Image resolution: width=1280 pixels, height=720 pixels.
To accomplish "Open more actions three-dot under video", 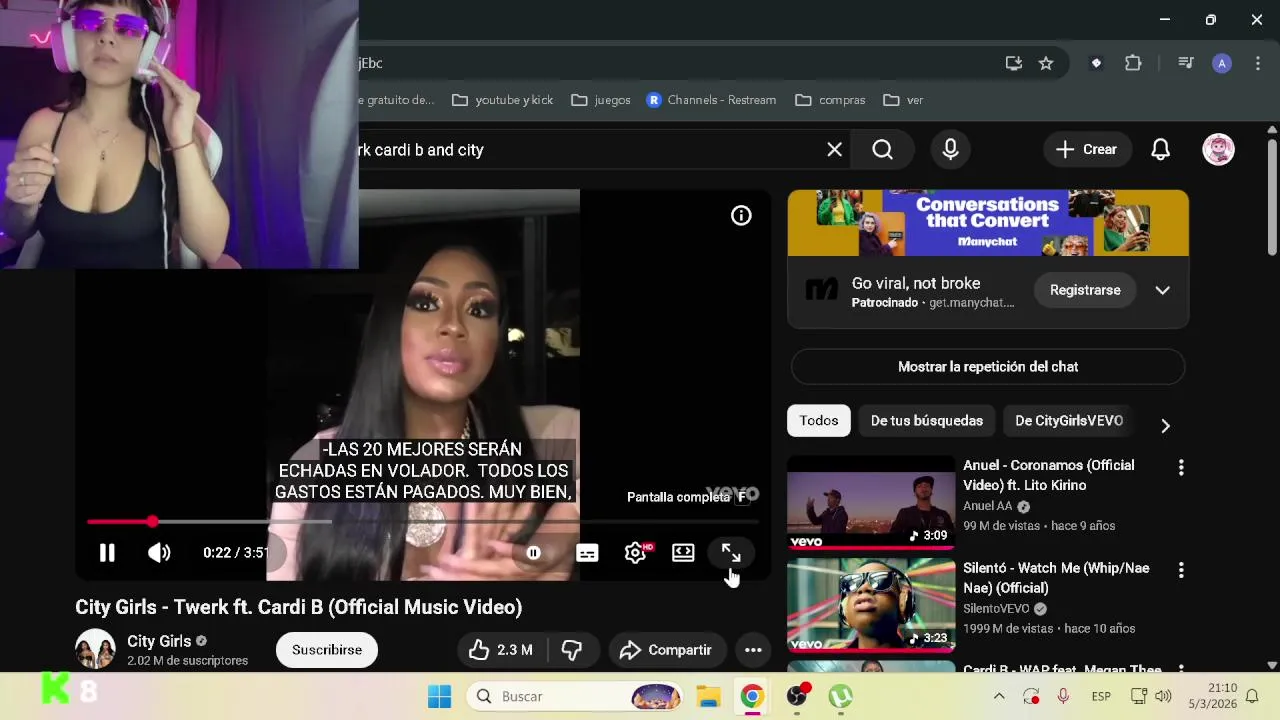I will pyautogui.click(x=753, y=650).
